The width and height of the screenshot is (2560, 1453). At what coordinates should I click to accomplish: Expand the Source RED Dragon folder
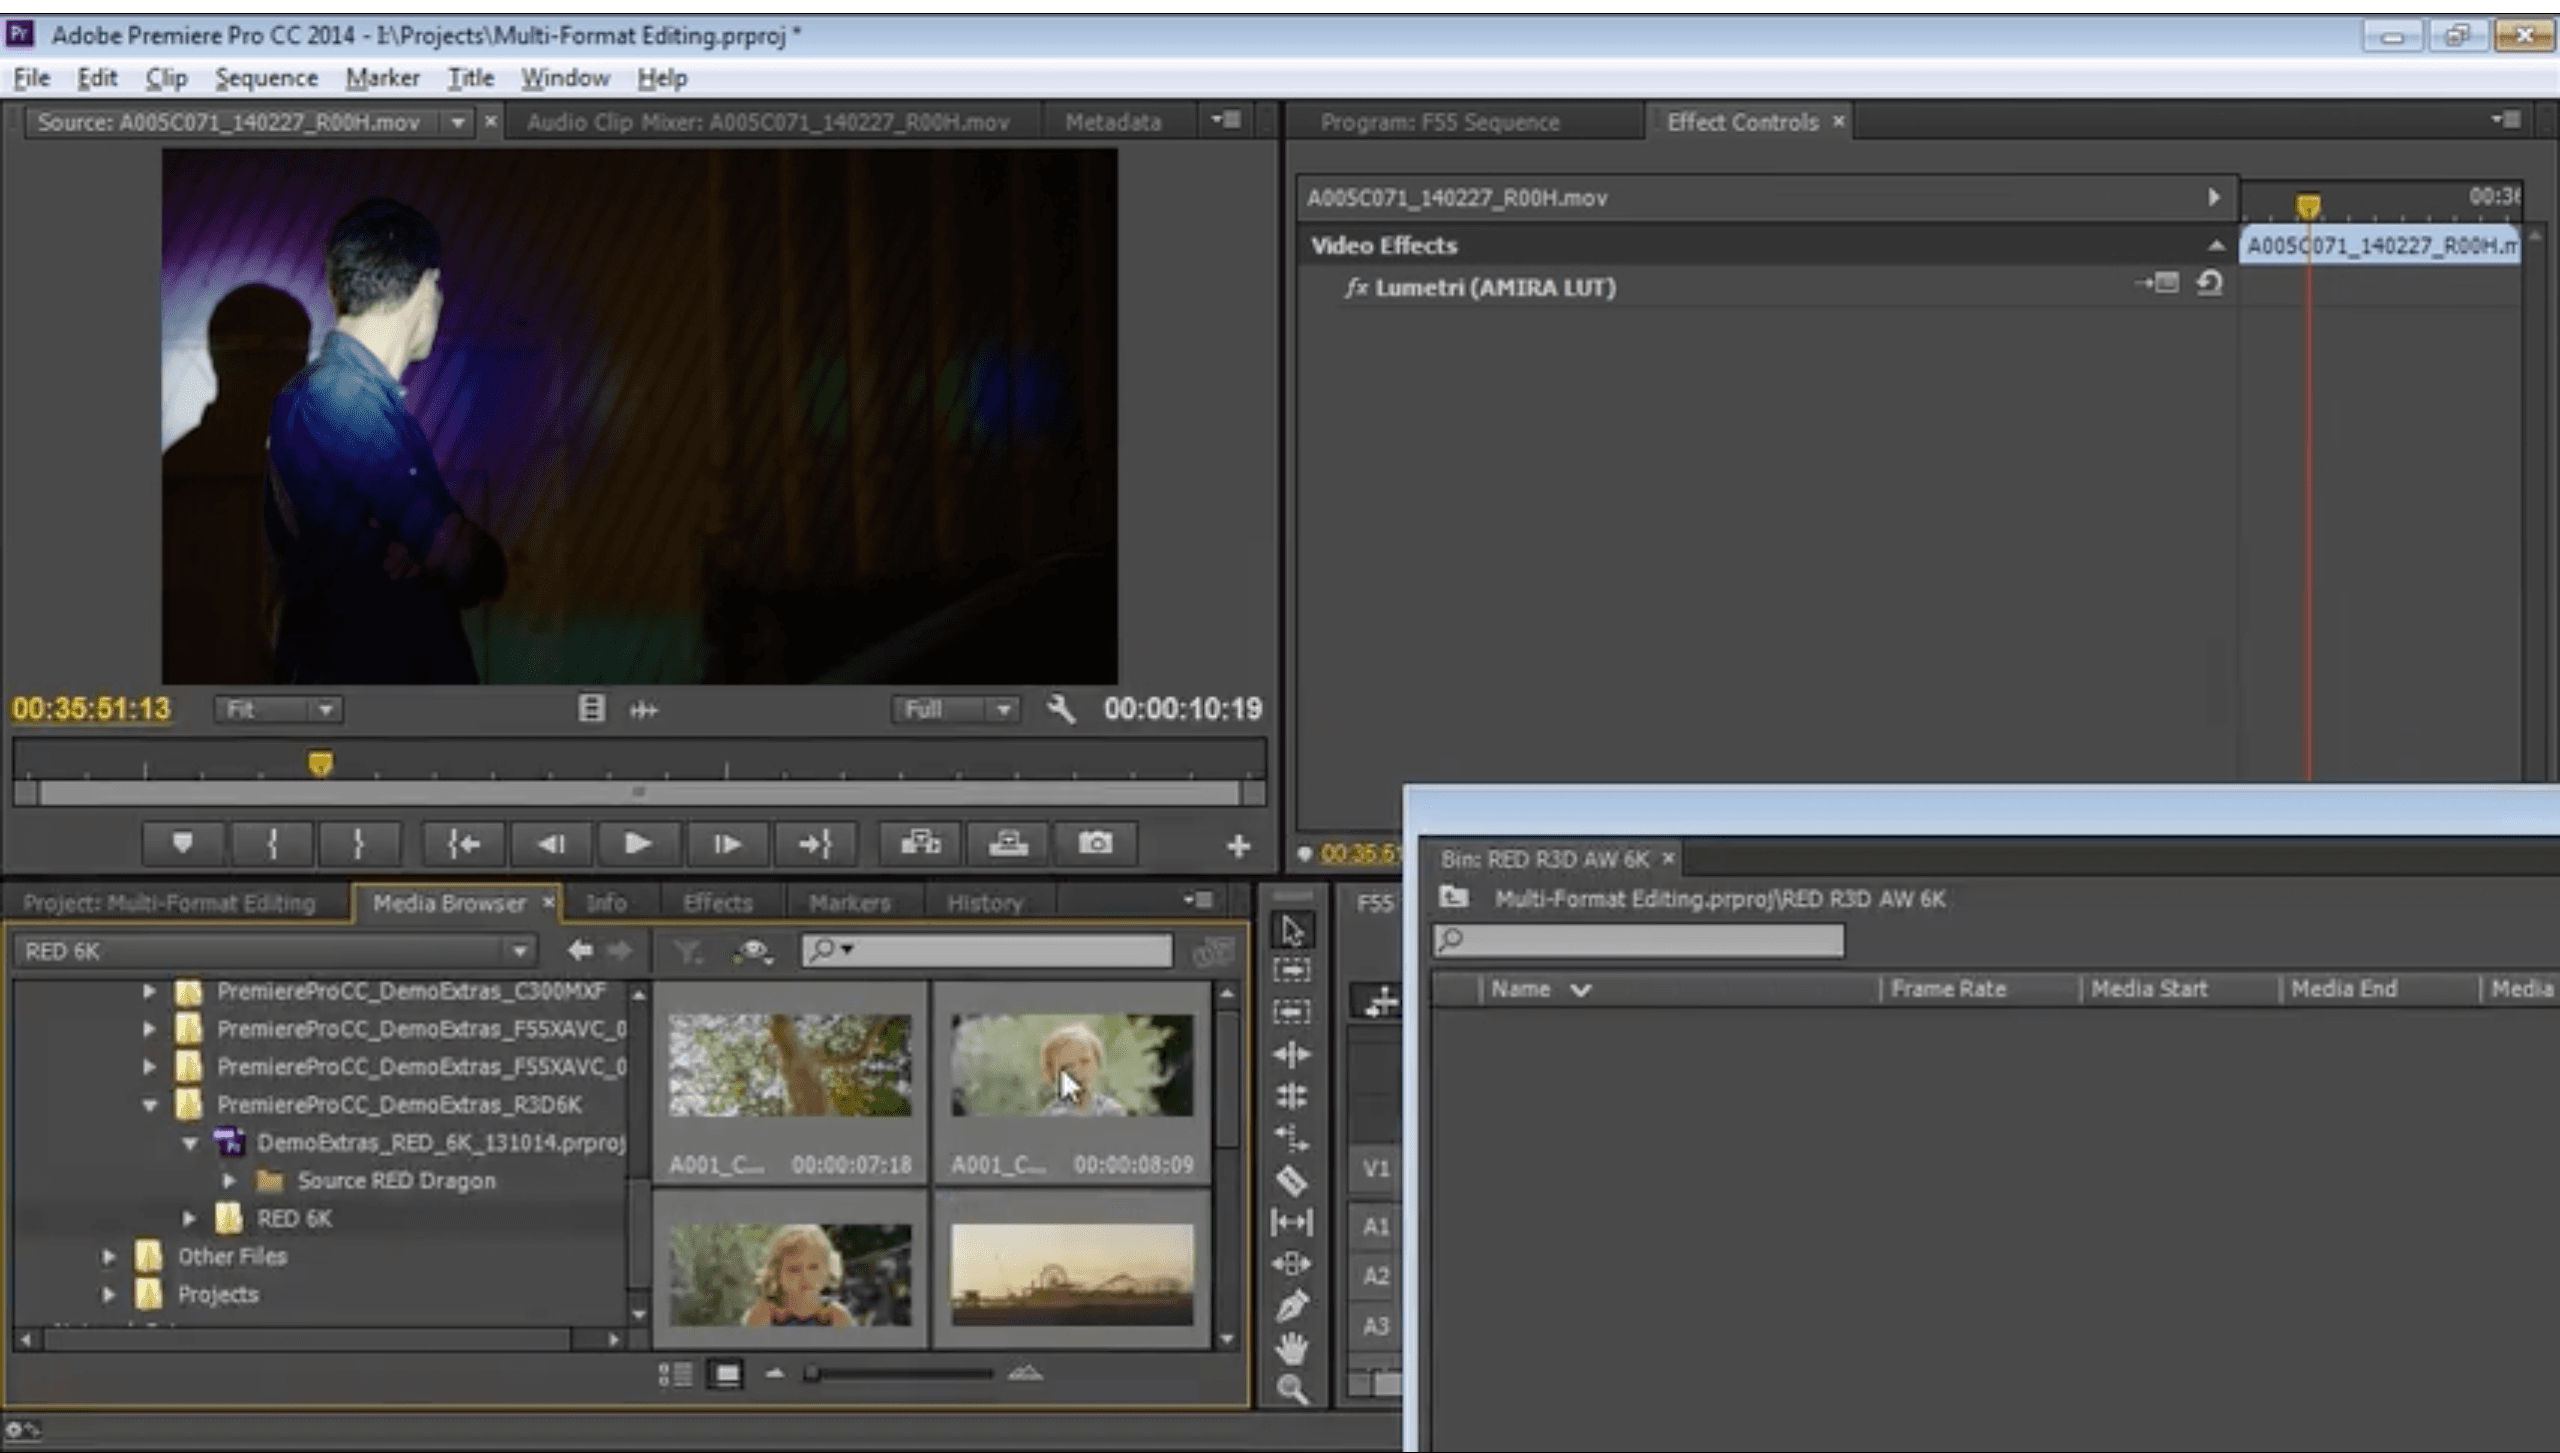click(x=228, y=1181)
